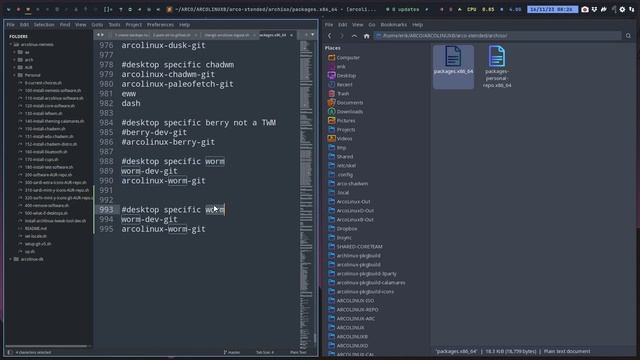The image size is (640, 360).
Task: Open ARCOLINUX-ISO bookmark in Places
Action: pyautogui.click(x=355, y=300)
